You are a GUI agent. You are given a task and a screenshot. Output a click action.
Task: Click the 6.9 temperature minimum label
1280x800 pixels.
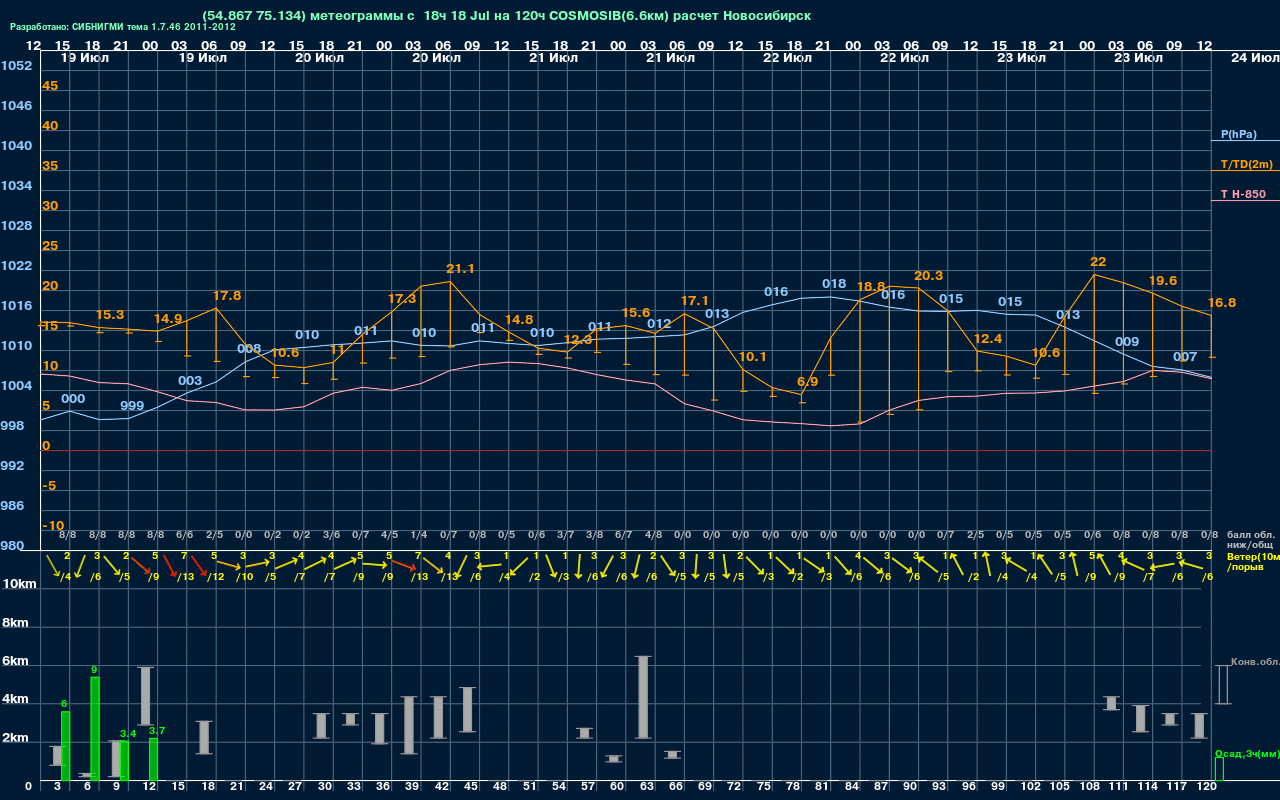[807, 382]
